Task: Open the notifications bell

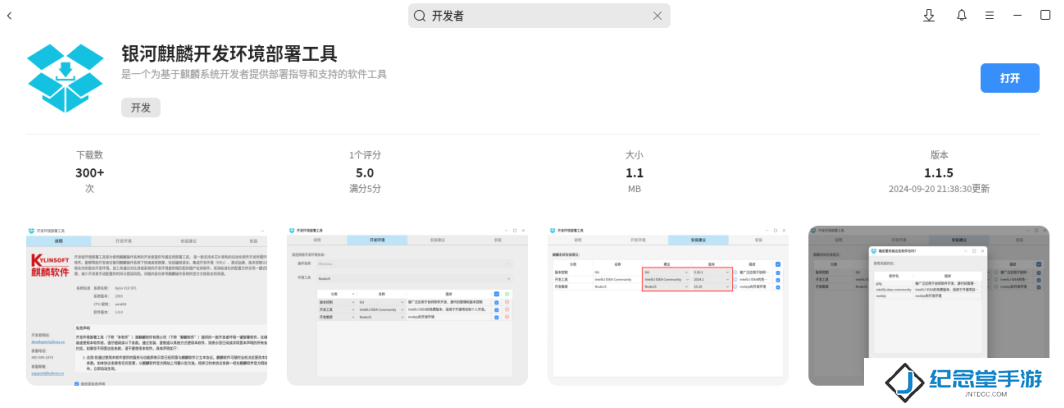Action: pos(962,16)
